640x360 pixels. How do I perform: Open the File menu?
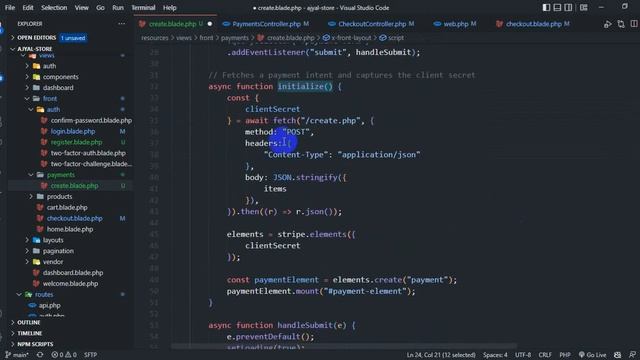tap(10, 7)
